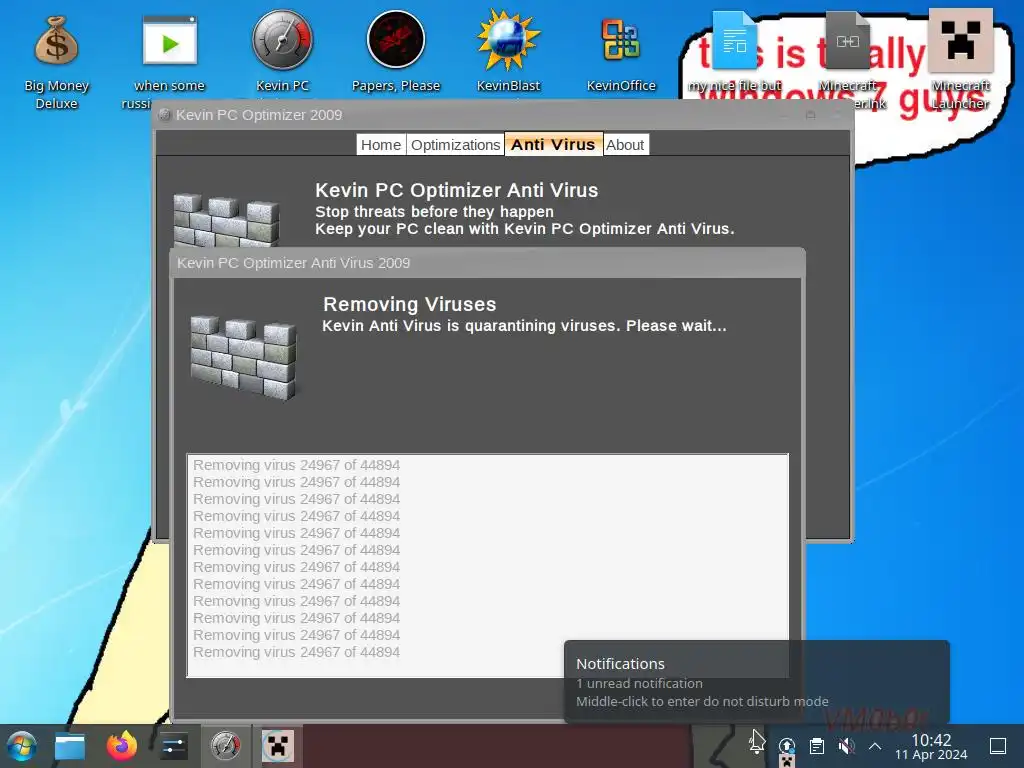Viewport: 1024px width, 768px height.
Task: Click the Start menu orb in taskbar
Action: click(22, 746)
